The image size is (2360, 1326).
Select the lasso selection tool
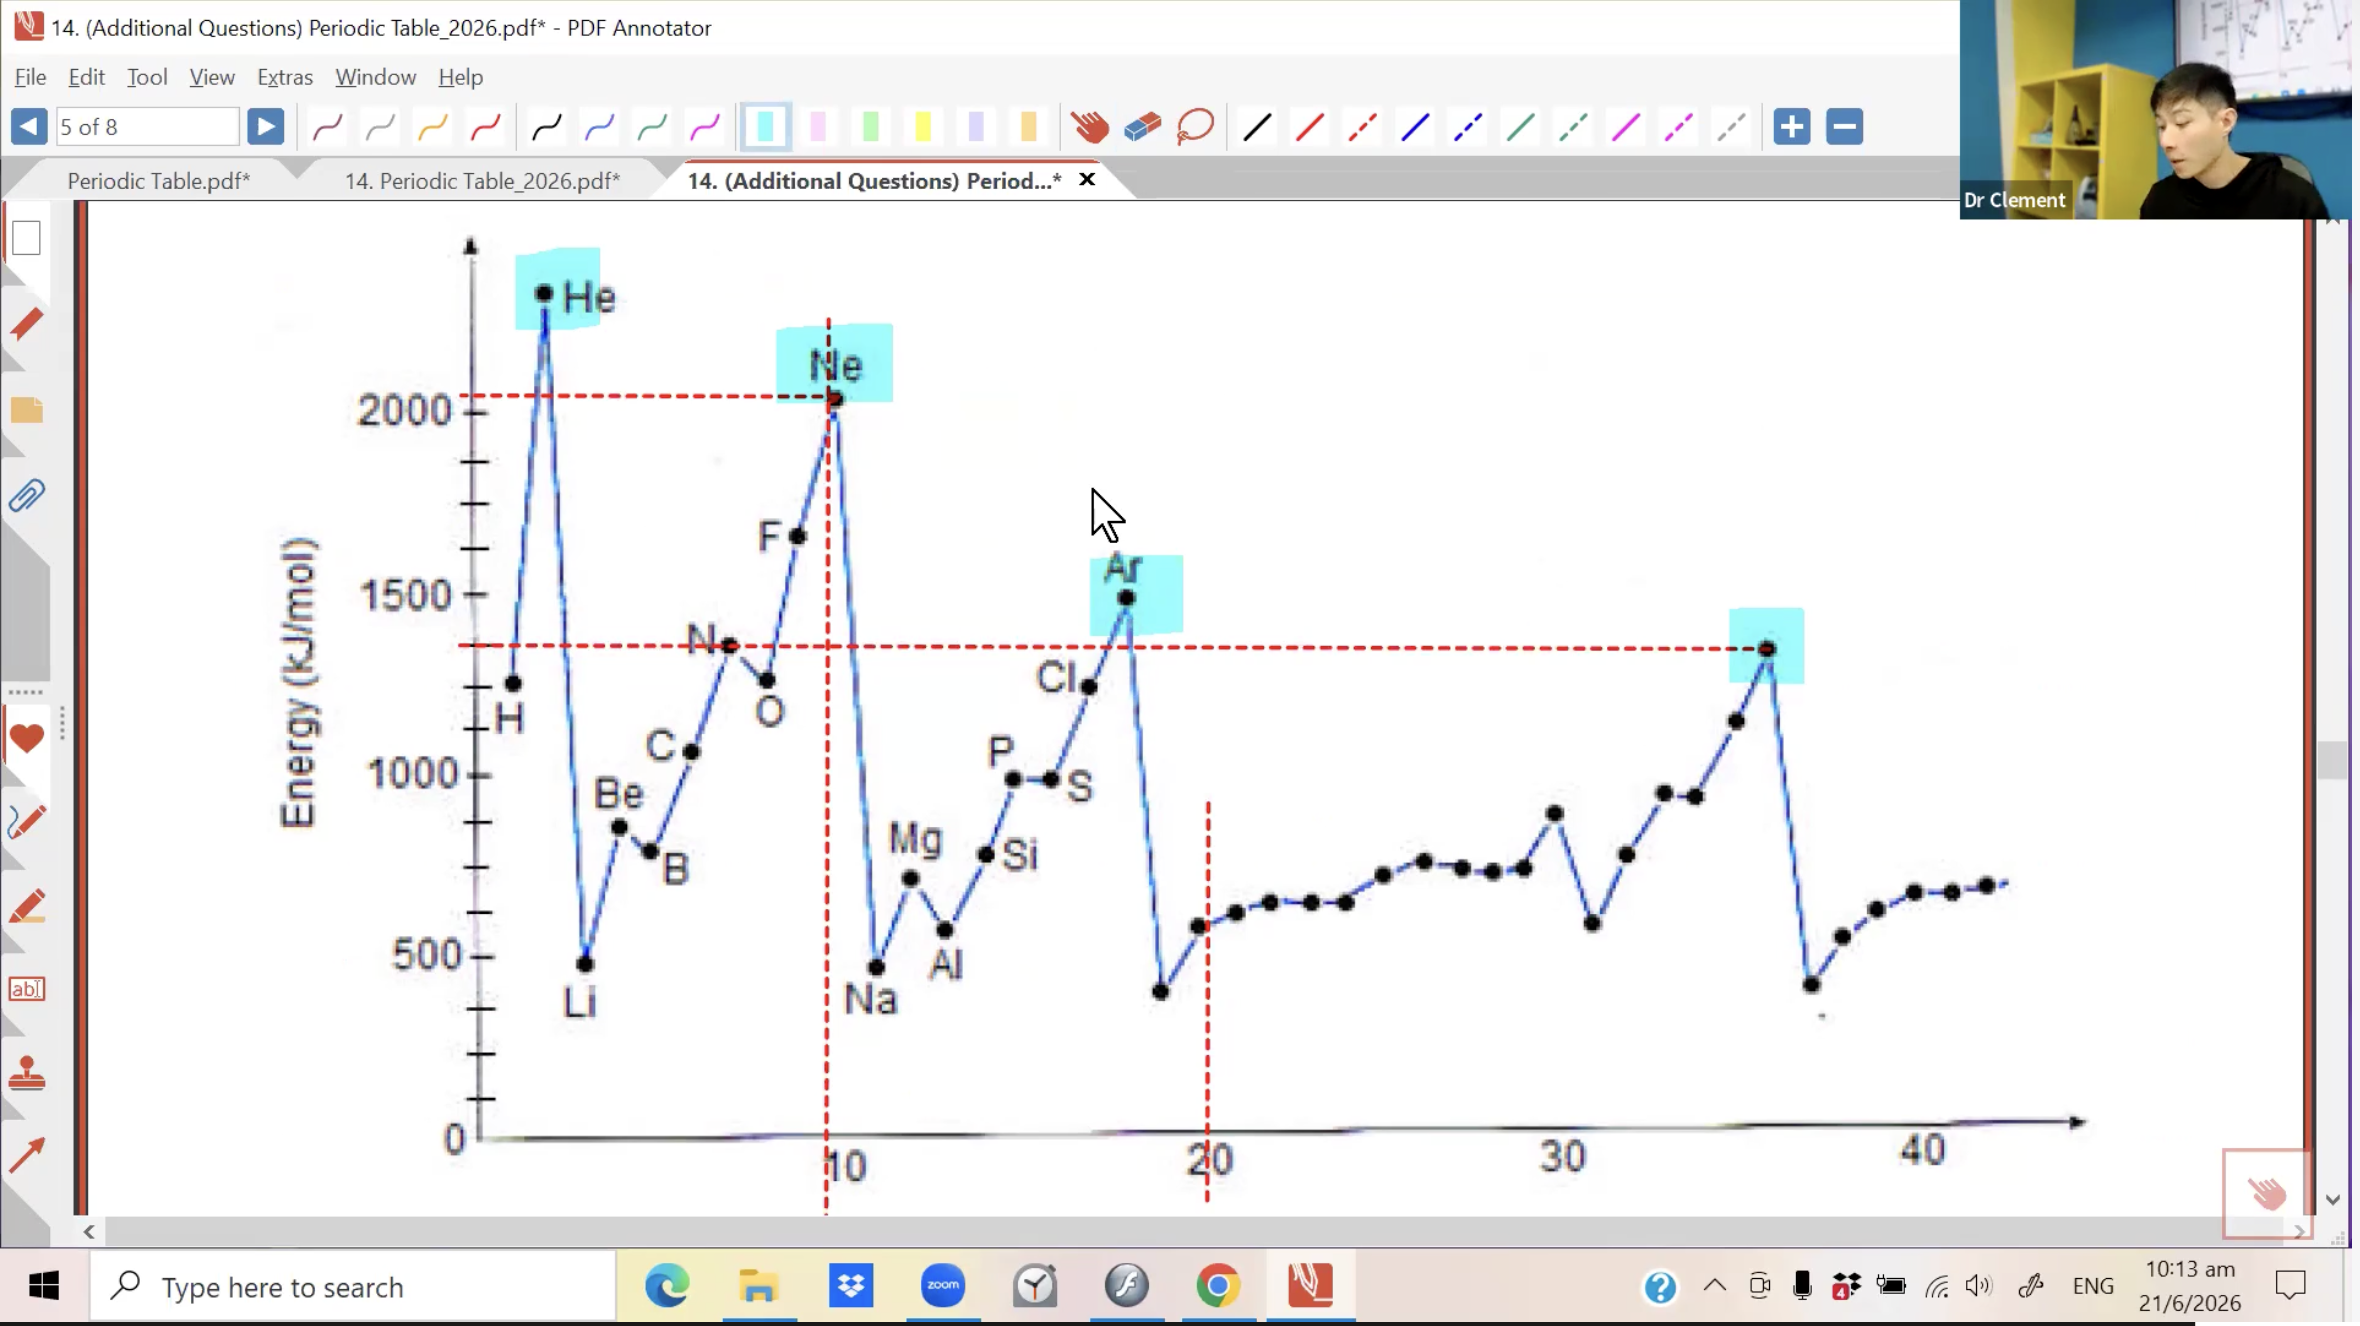pos(1195,127)
